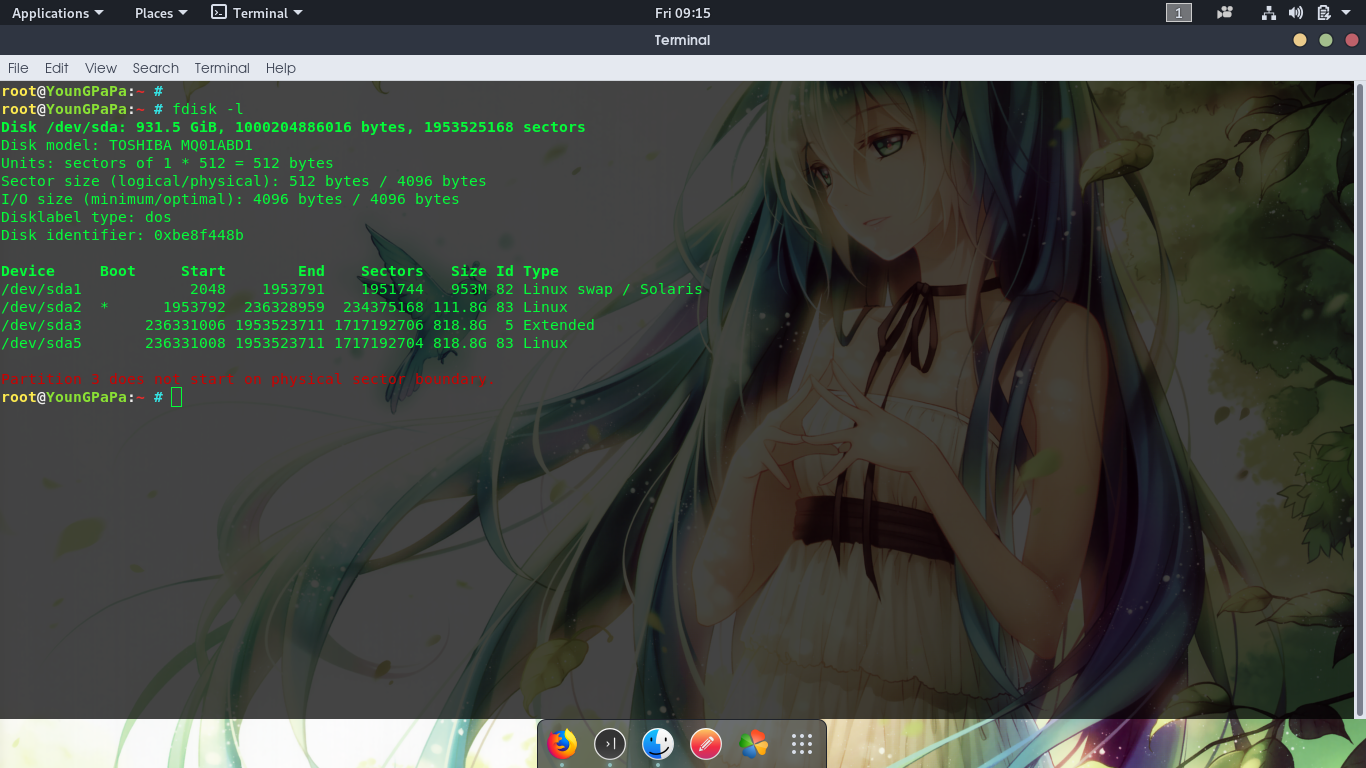This screenshot has width=1366, height=768.
Task: Show all applications grid
Action: coord(802,744)
